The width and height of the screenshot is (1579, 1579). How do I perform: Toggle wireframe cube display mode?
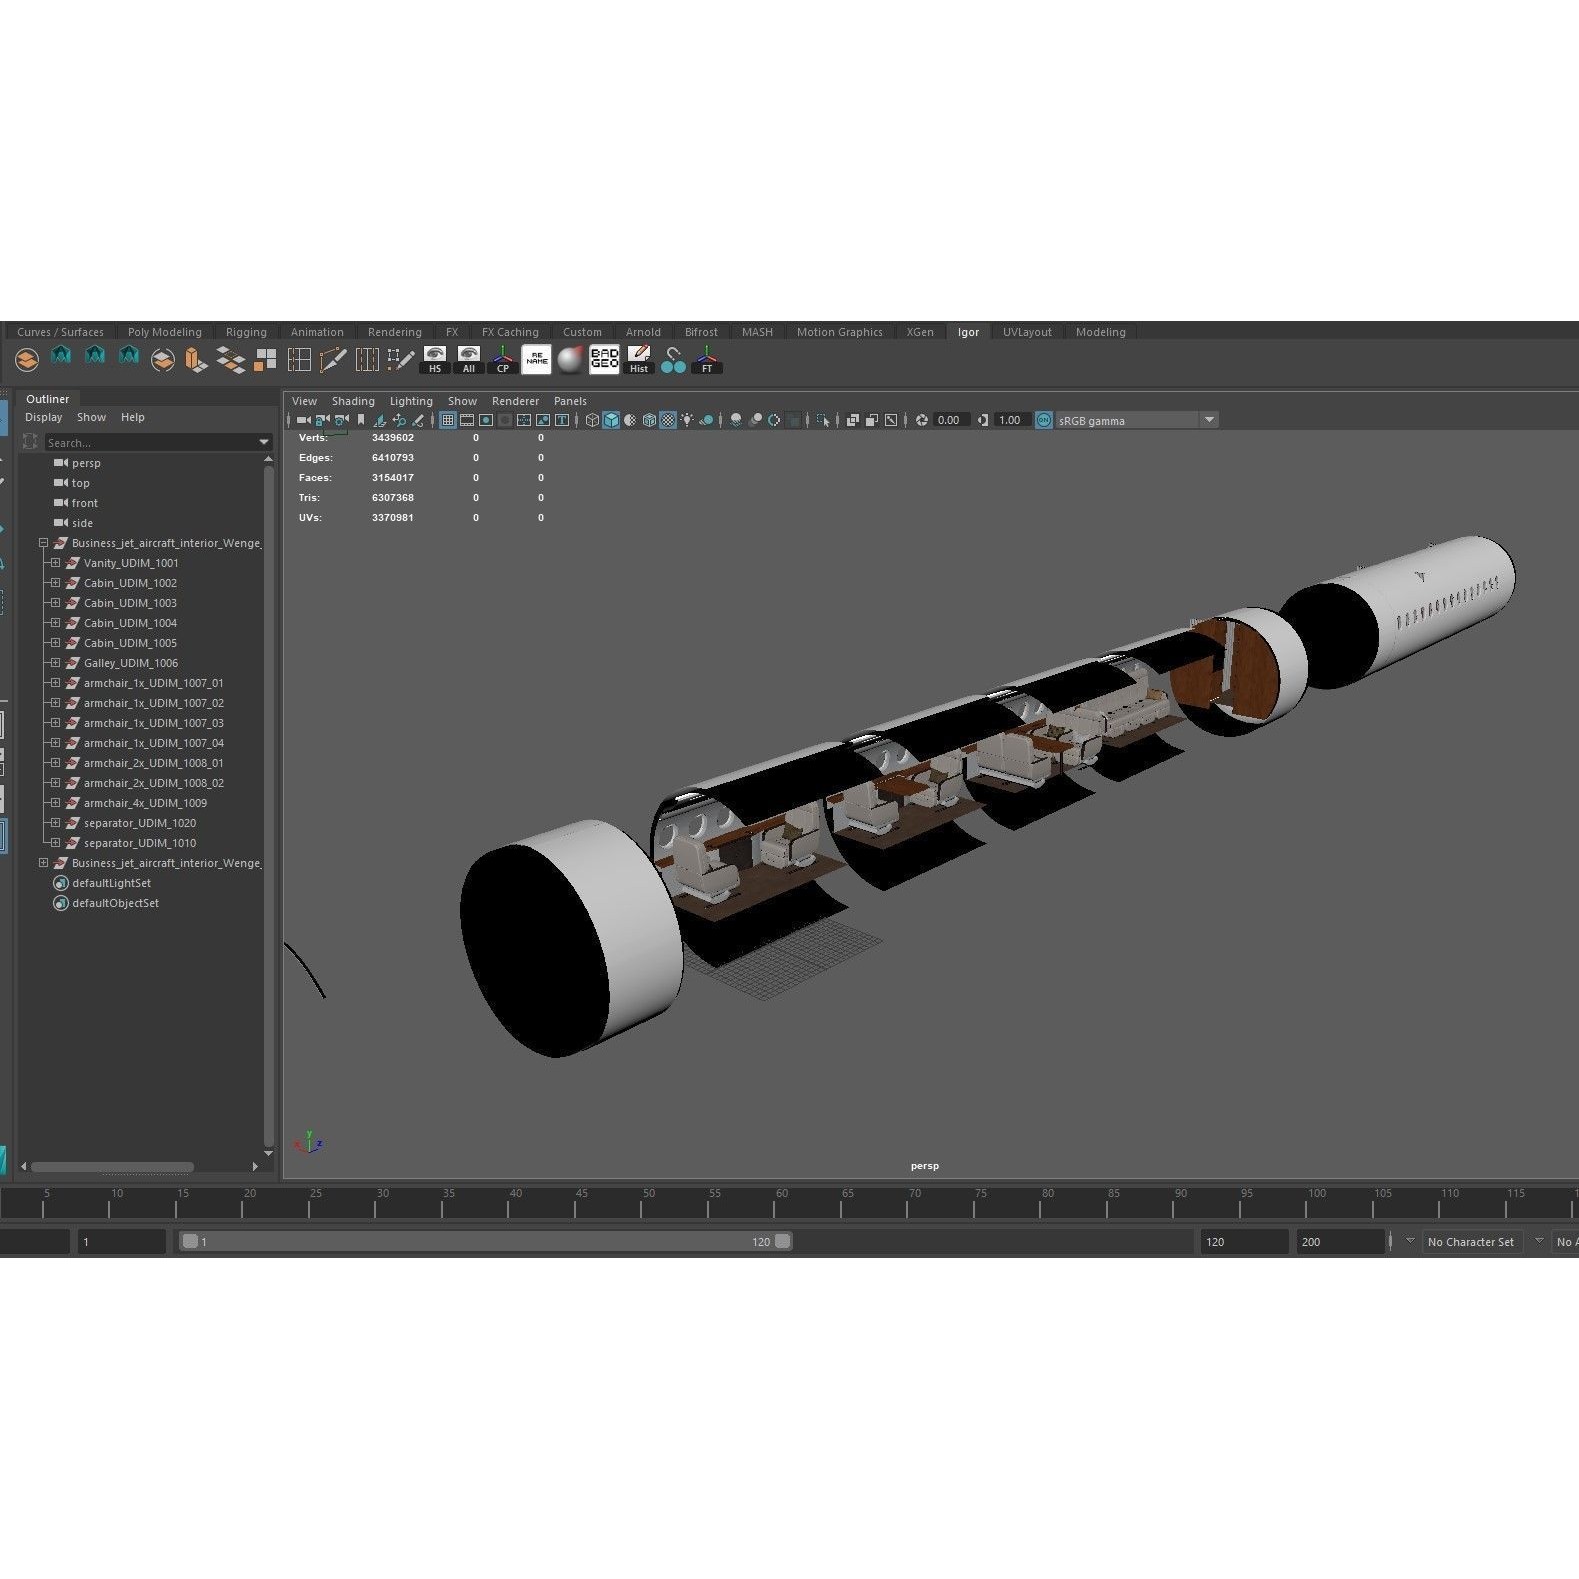(x=592, y=420)
